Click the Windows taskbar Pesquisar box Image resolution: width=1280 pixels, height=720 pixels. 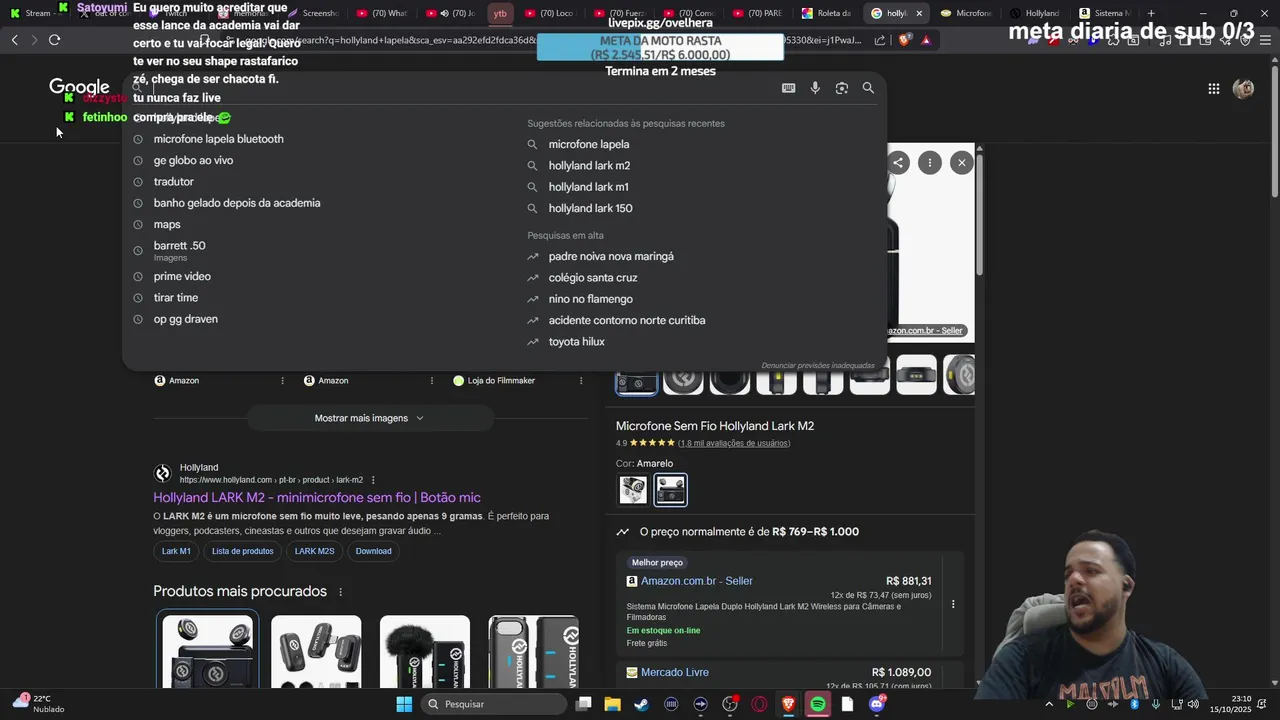[494, 704]
